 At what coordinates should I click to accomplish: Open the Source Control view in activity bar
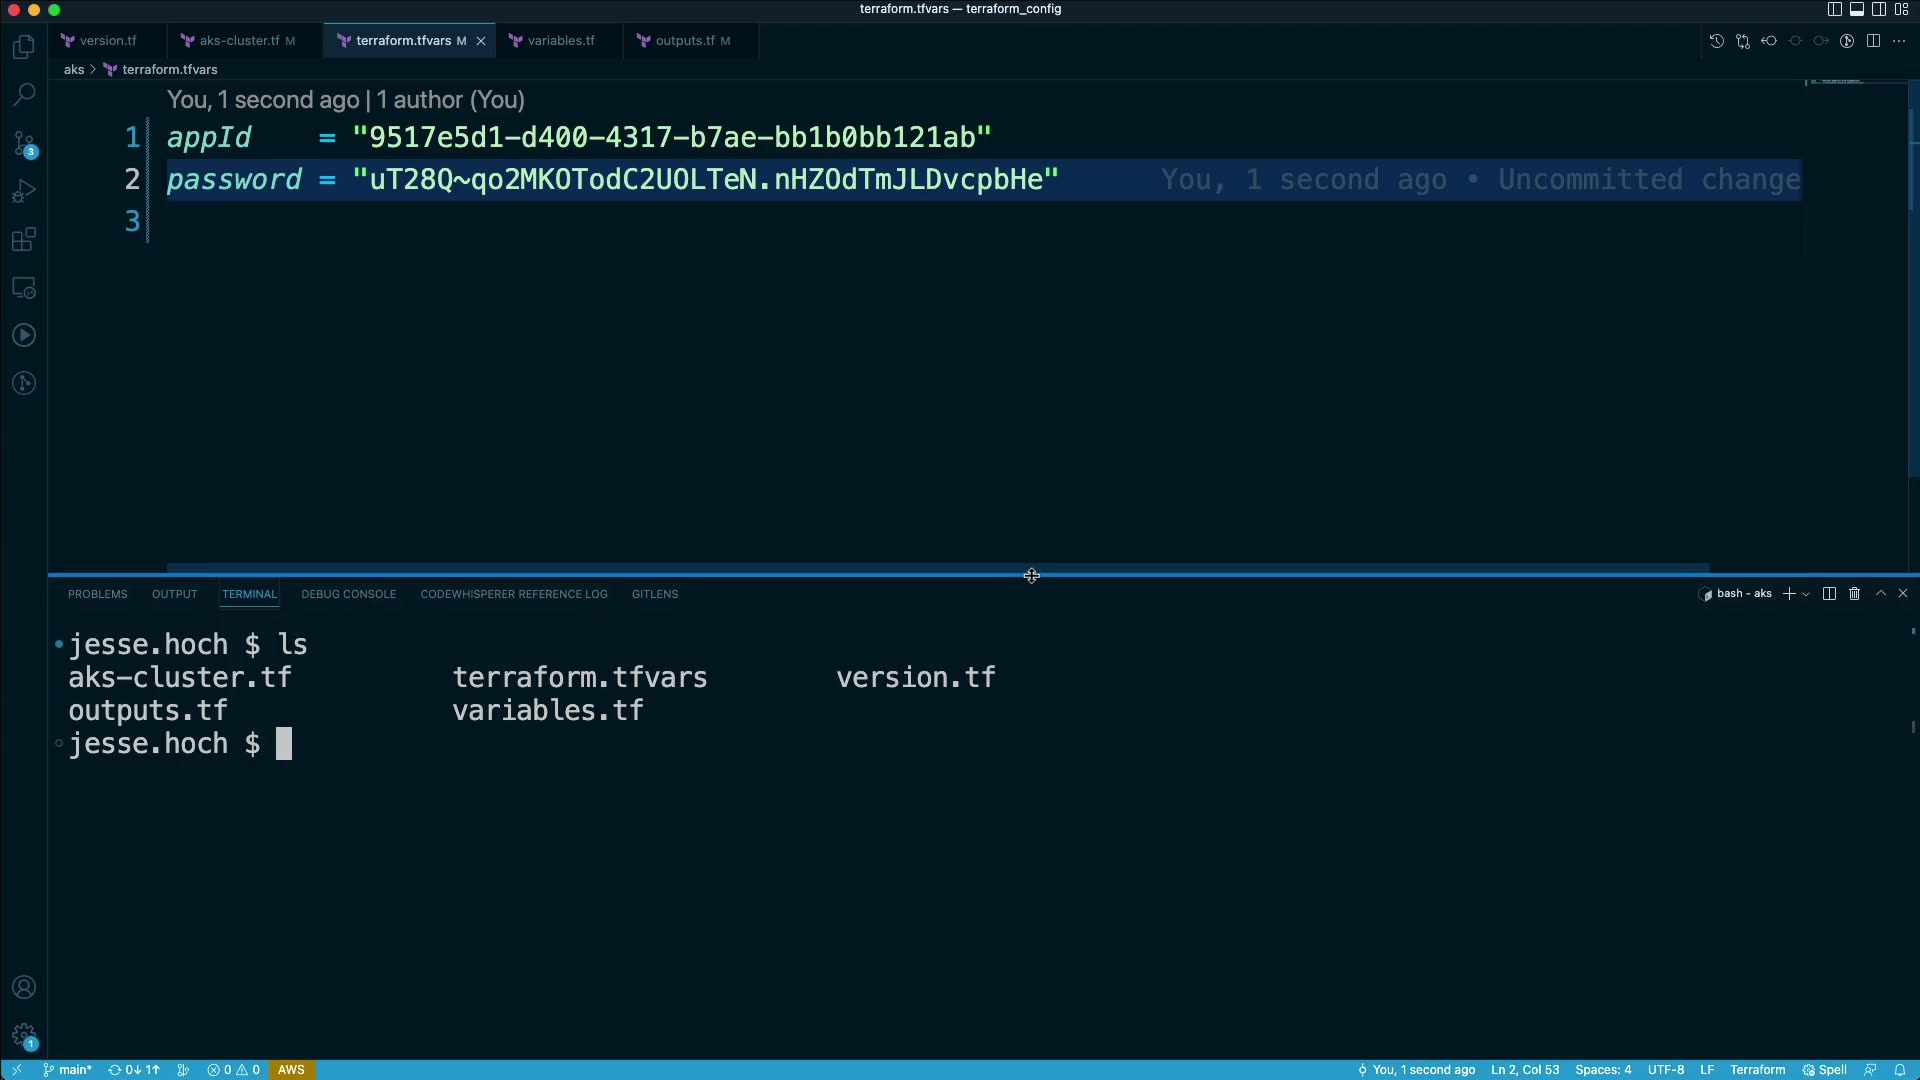[x=24, y=144]
